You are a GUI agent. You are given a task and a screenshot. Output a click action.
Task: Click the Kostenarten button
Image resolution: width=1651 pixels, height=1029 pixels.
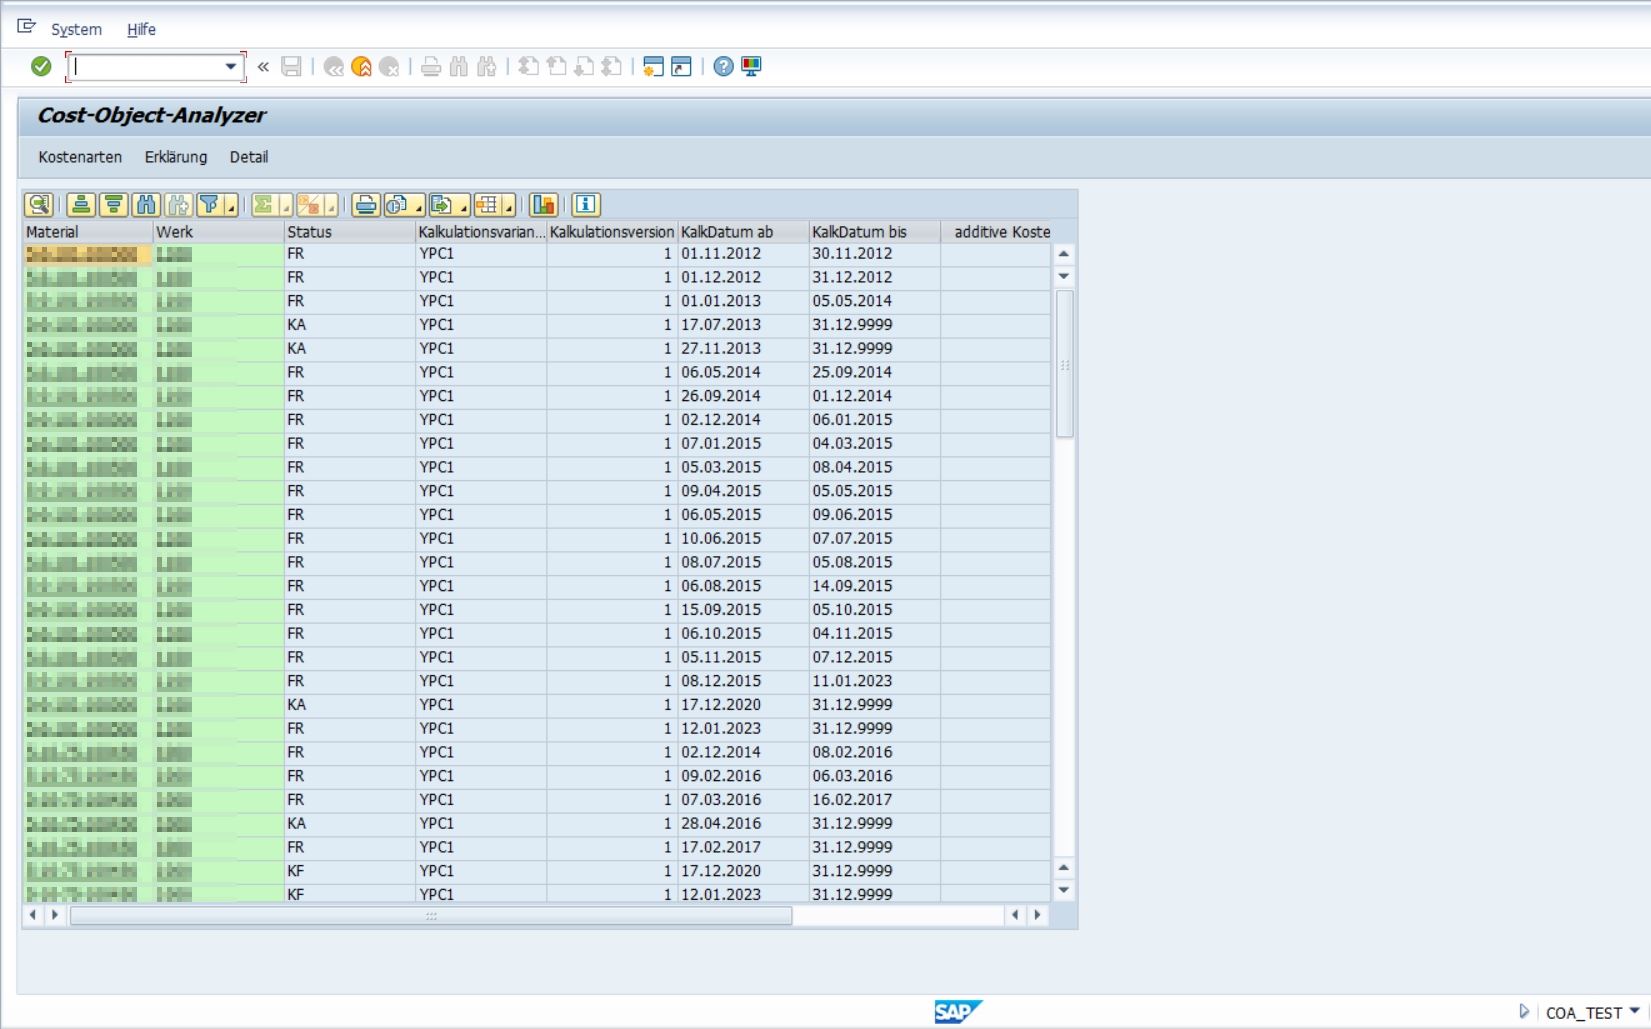coord(80,157)
